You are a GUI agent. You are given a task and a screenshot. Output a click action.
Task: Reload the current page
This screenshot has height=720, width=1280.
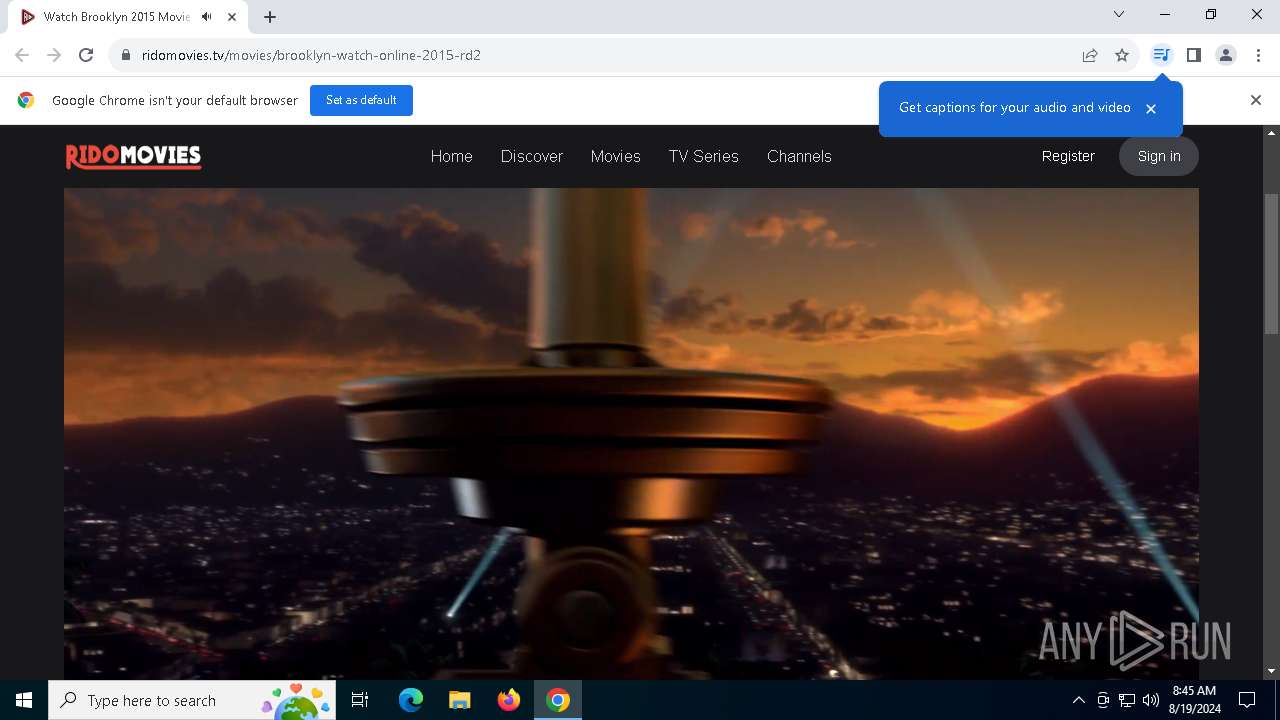[86, 55]
